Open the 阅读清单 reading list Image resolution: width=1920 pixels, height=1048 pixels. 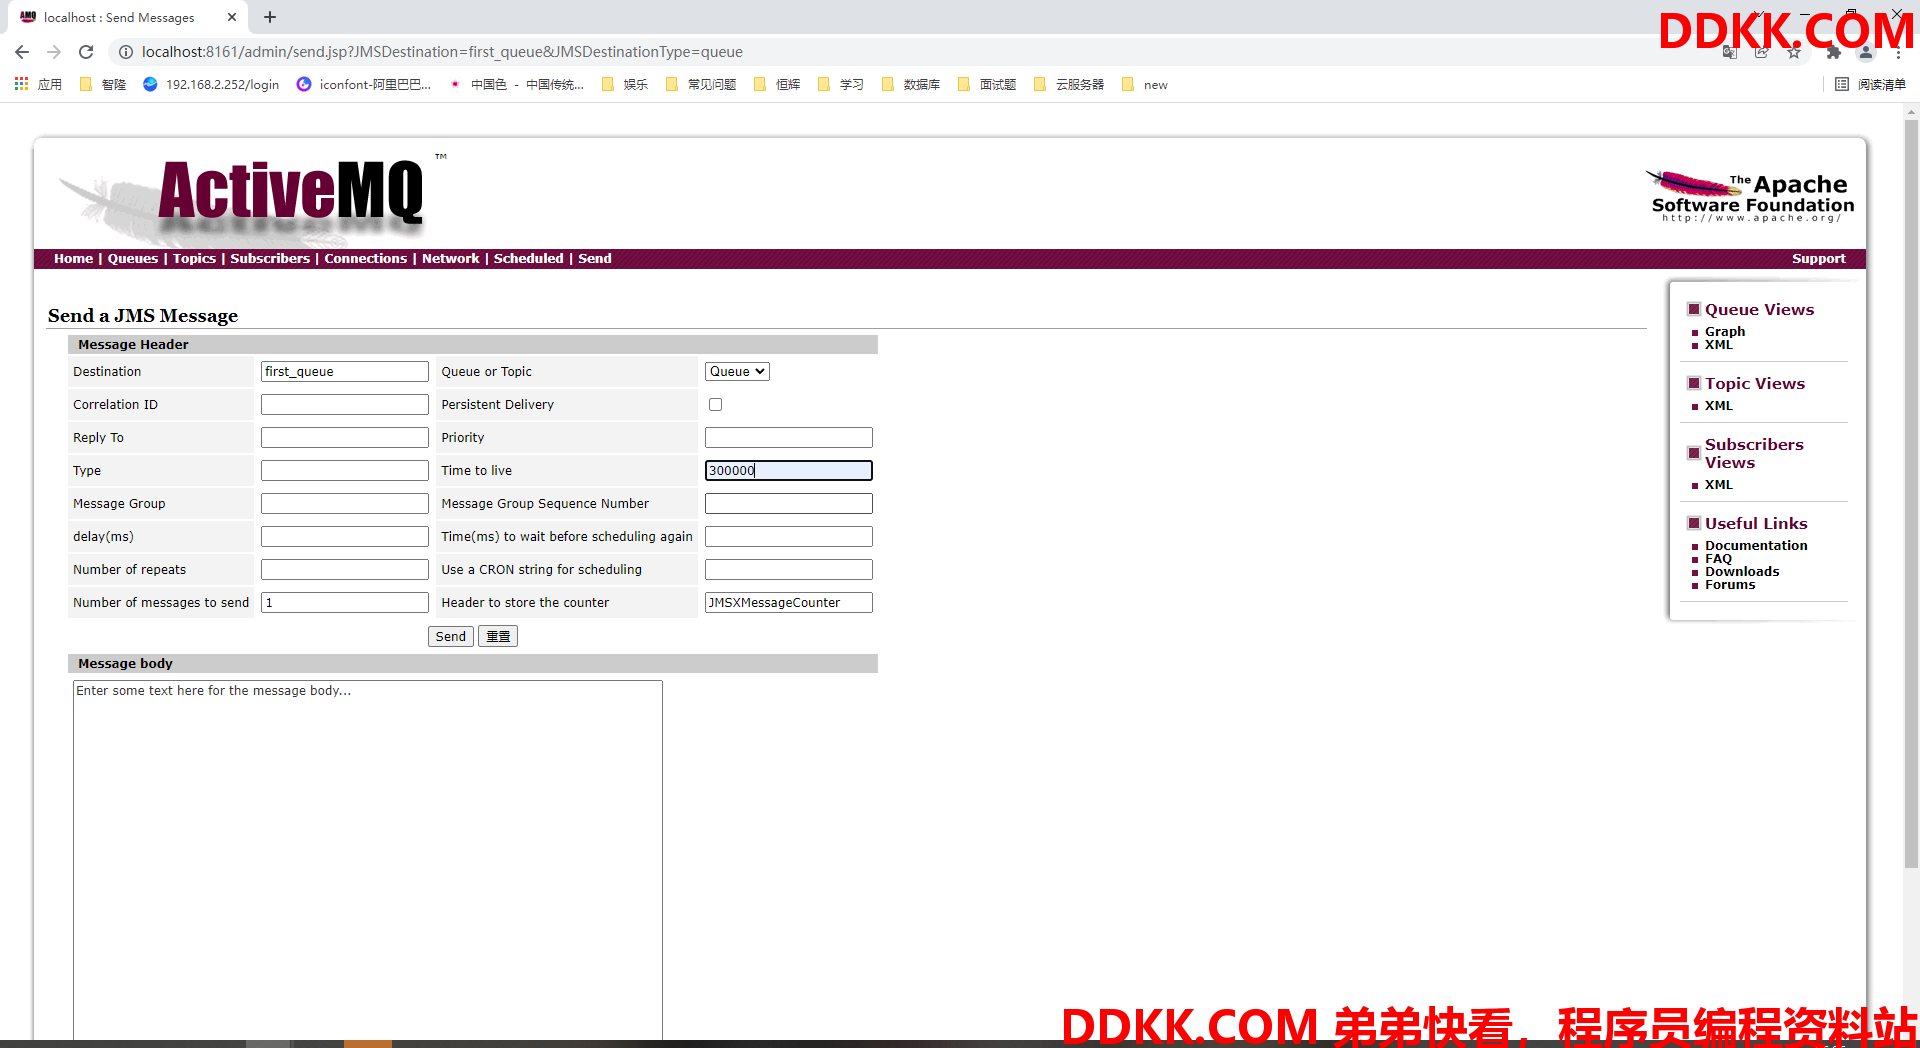1870,84
